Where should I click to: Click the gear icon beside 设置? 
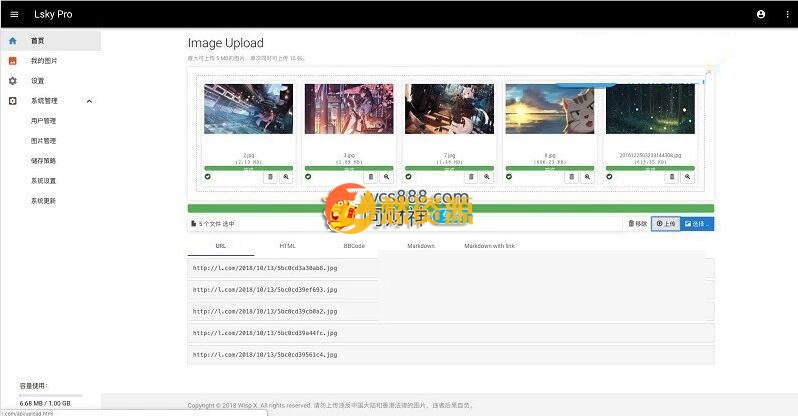13,81
